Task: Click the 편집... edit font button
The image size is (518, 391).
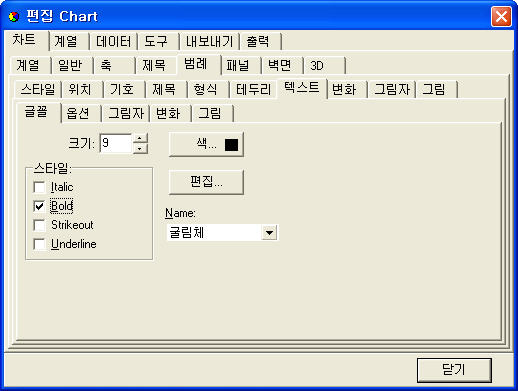Action: pyautogui.click(x=206, y=182)
